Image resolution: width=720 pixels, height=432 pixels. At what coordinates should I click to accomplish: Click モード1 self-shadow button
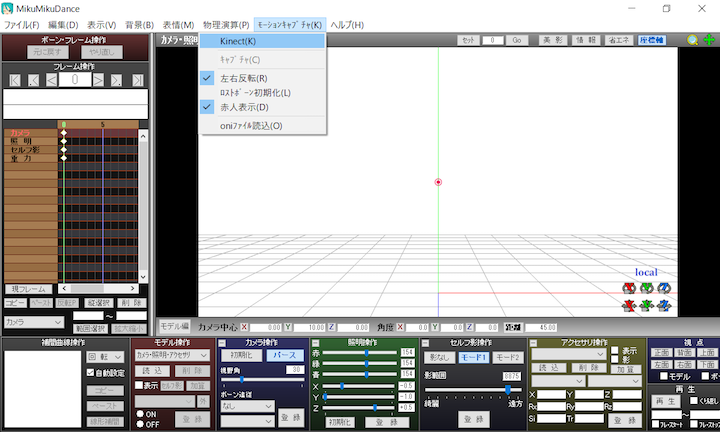coord(473,358)
